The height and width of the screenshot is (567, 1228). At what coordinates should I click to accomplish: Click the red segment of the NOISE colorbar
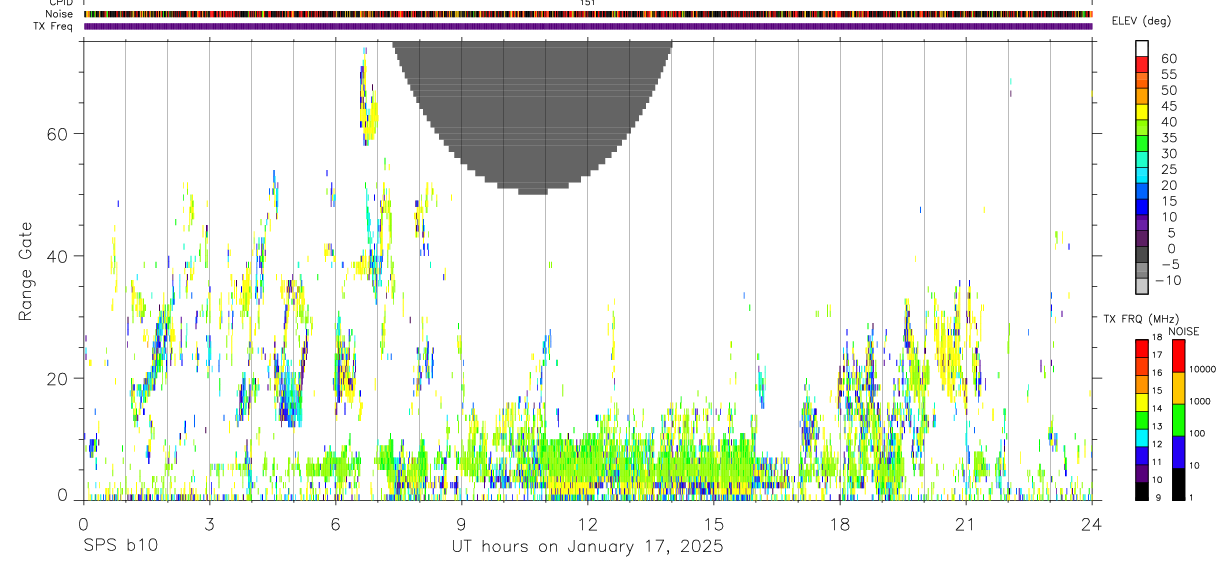[1178, 356]
